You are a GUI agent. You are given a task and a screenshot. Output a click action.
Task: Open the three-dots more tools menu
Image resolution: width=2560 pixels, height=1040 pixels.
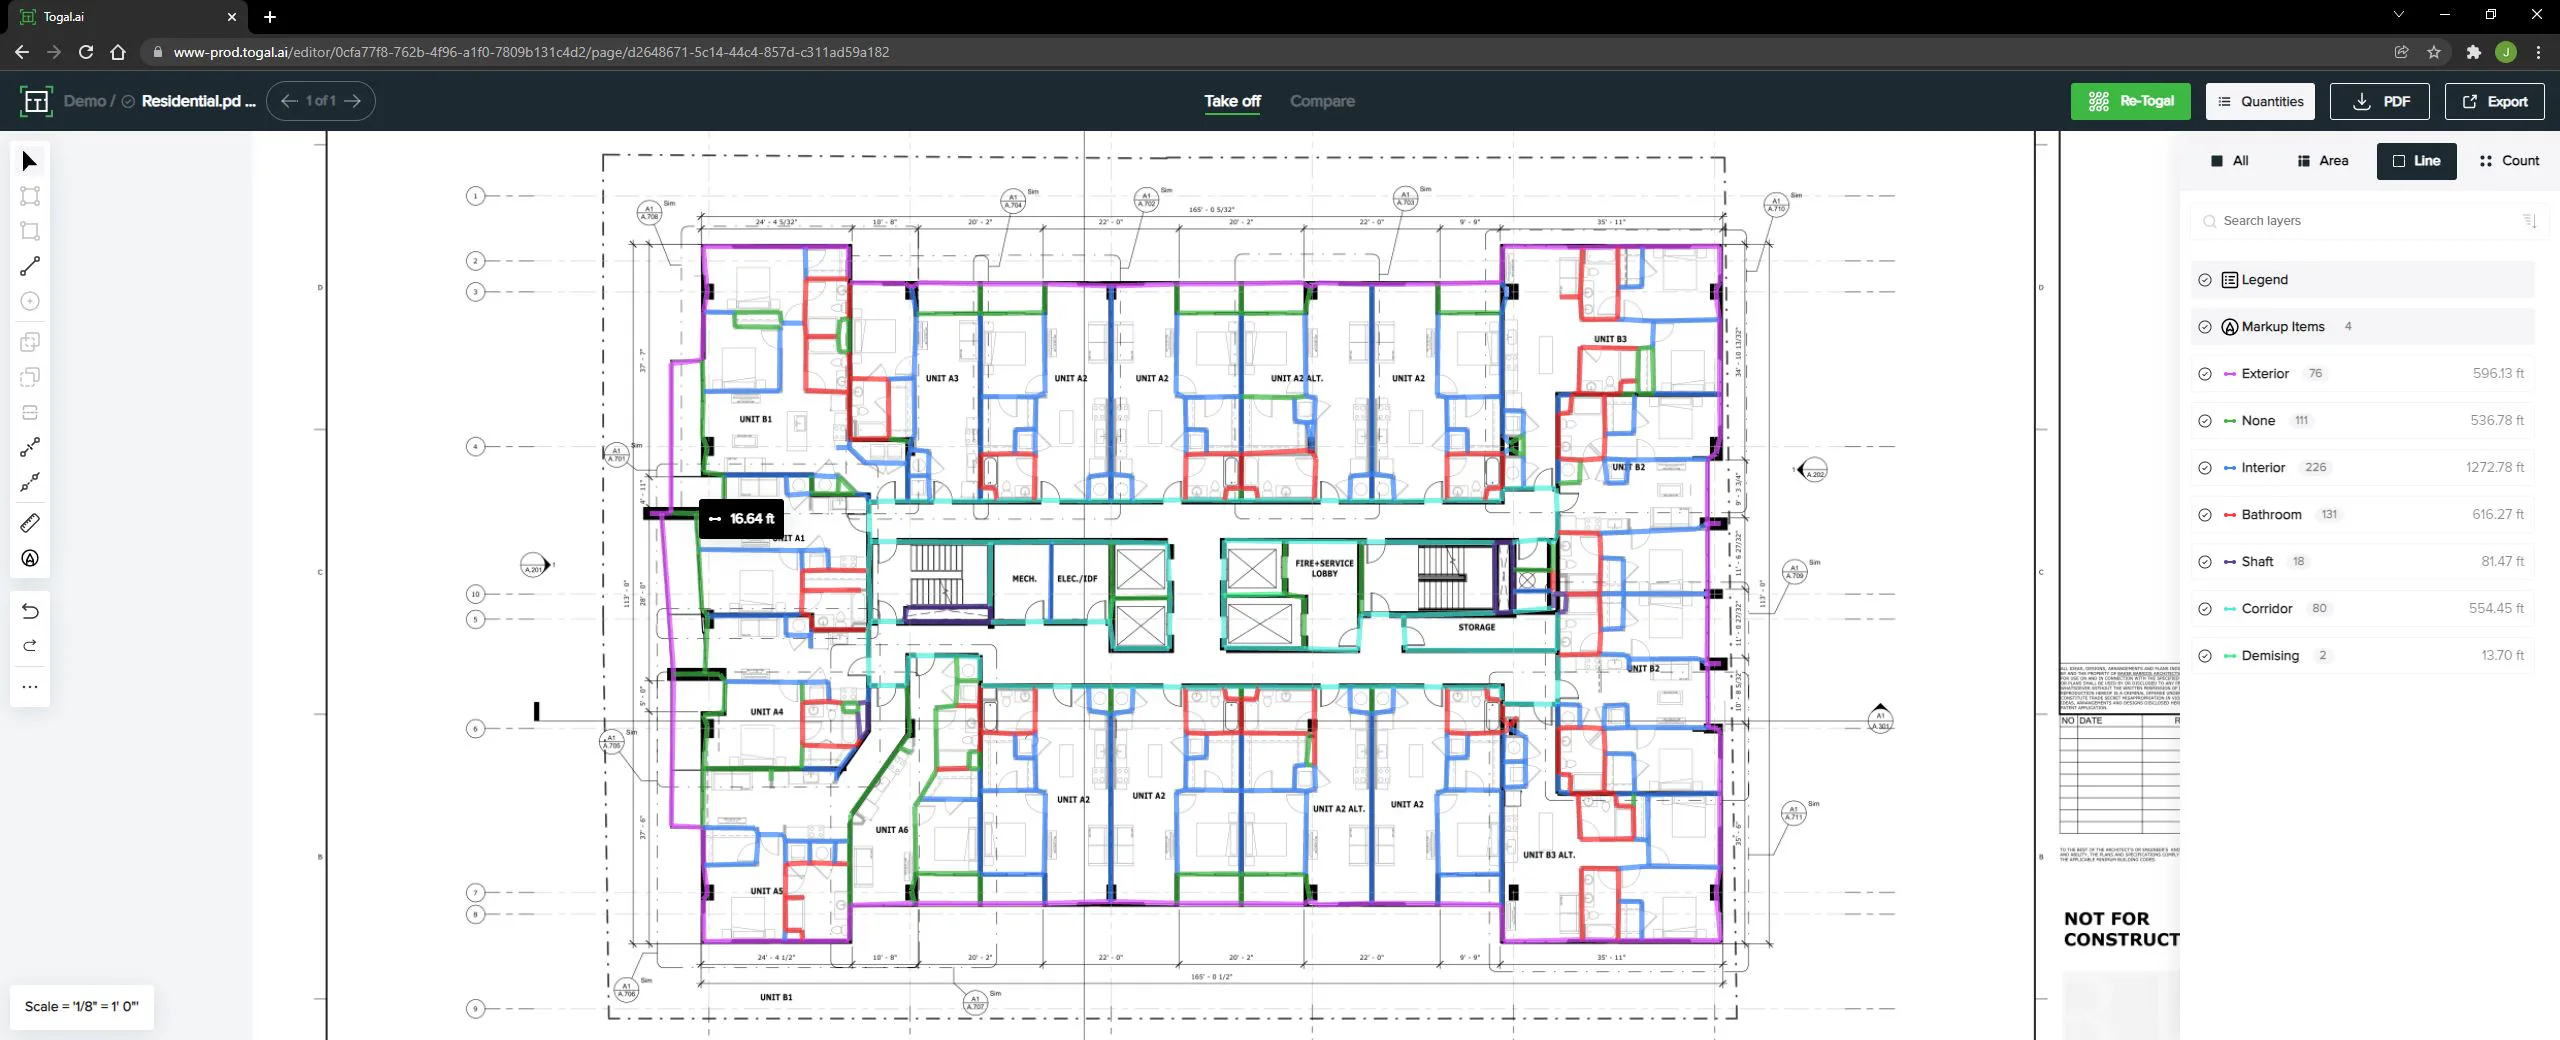30,687
